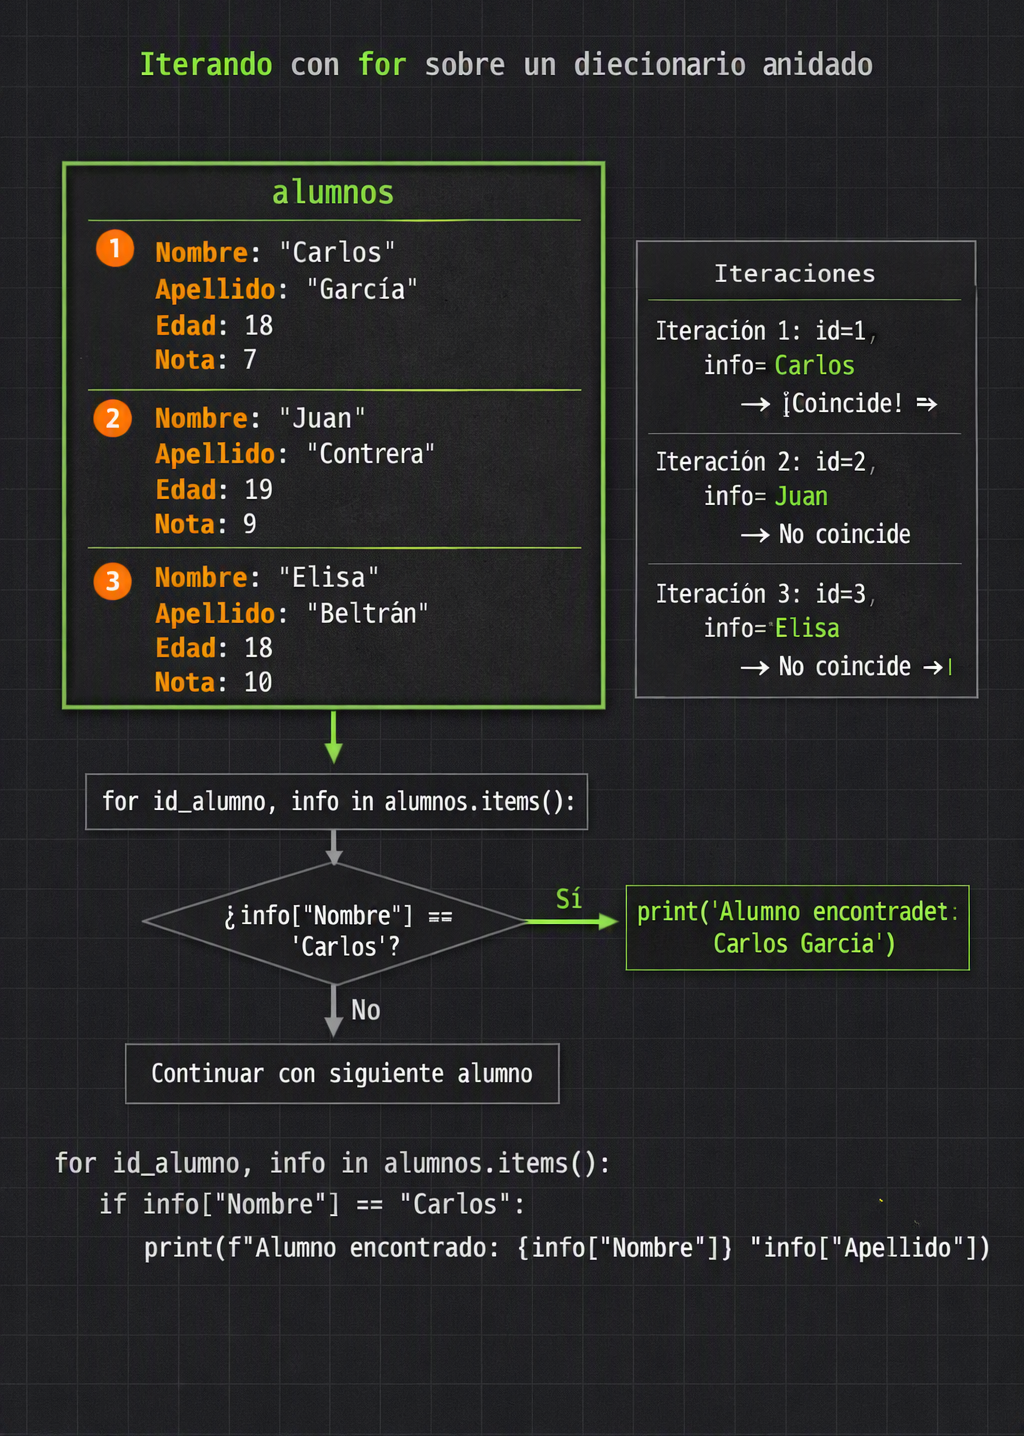Click Edad: 18 in Carlos's record
The image size is (1024, 1436).
(x=214, y=326)
